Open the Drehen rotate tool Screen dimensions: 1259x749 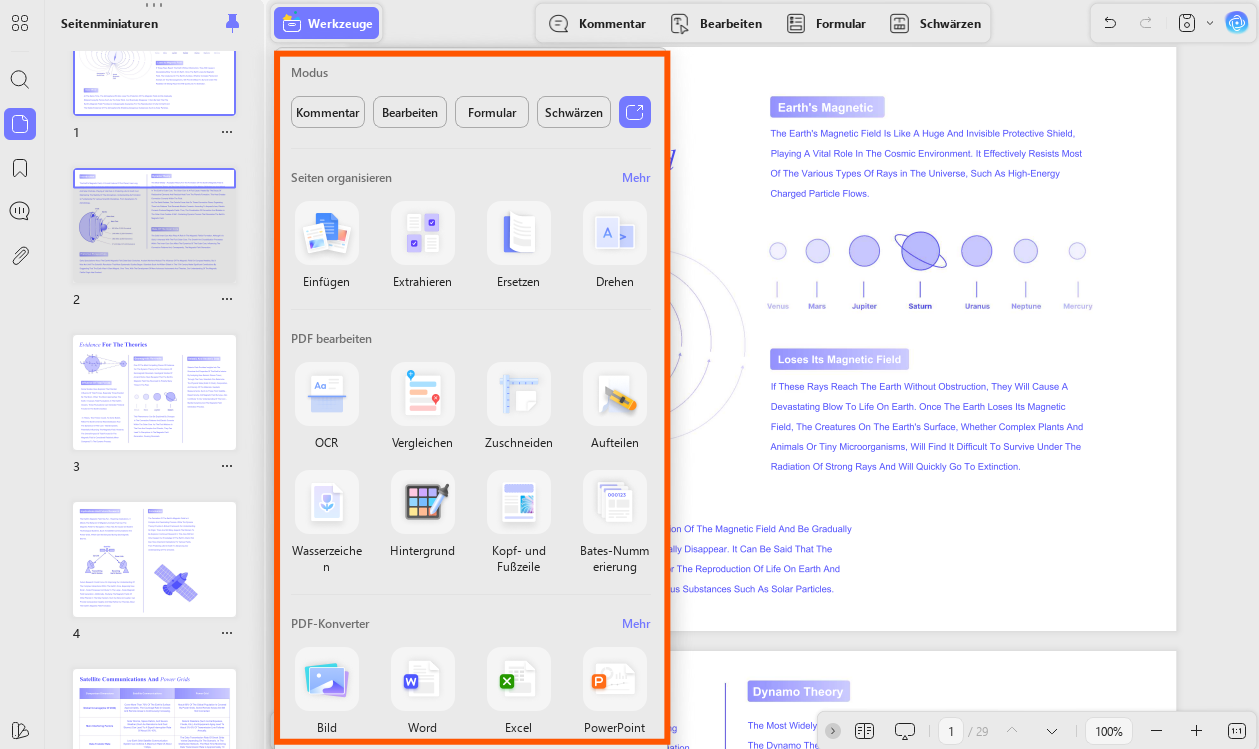click(614, 245)
